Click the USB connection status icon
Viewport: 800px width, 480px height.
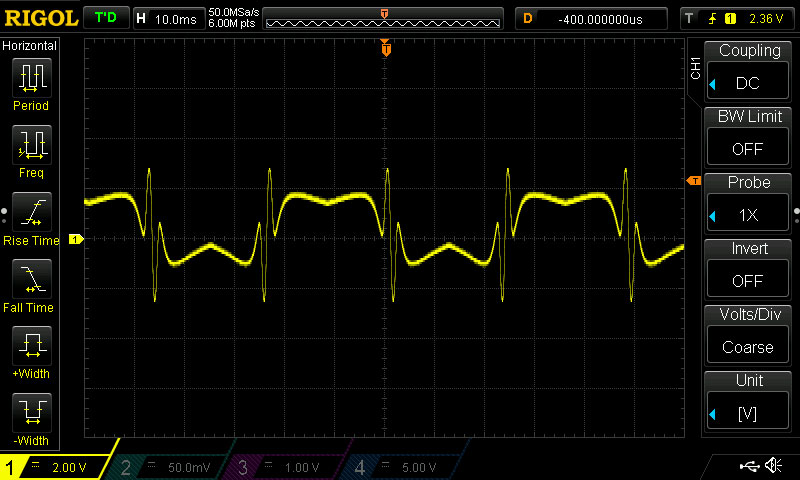pos(748,466)
